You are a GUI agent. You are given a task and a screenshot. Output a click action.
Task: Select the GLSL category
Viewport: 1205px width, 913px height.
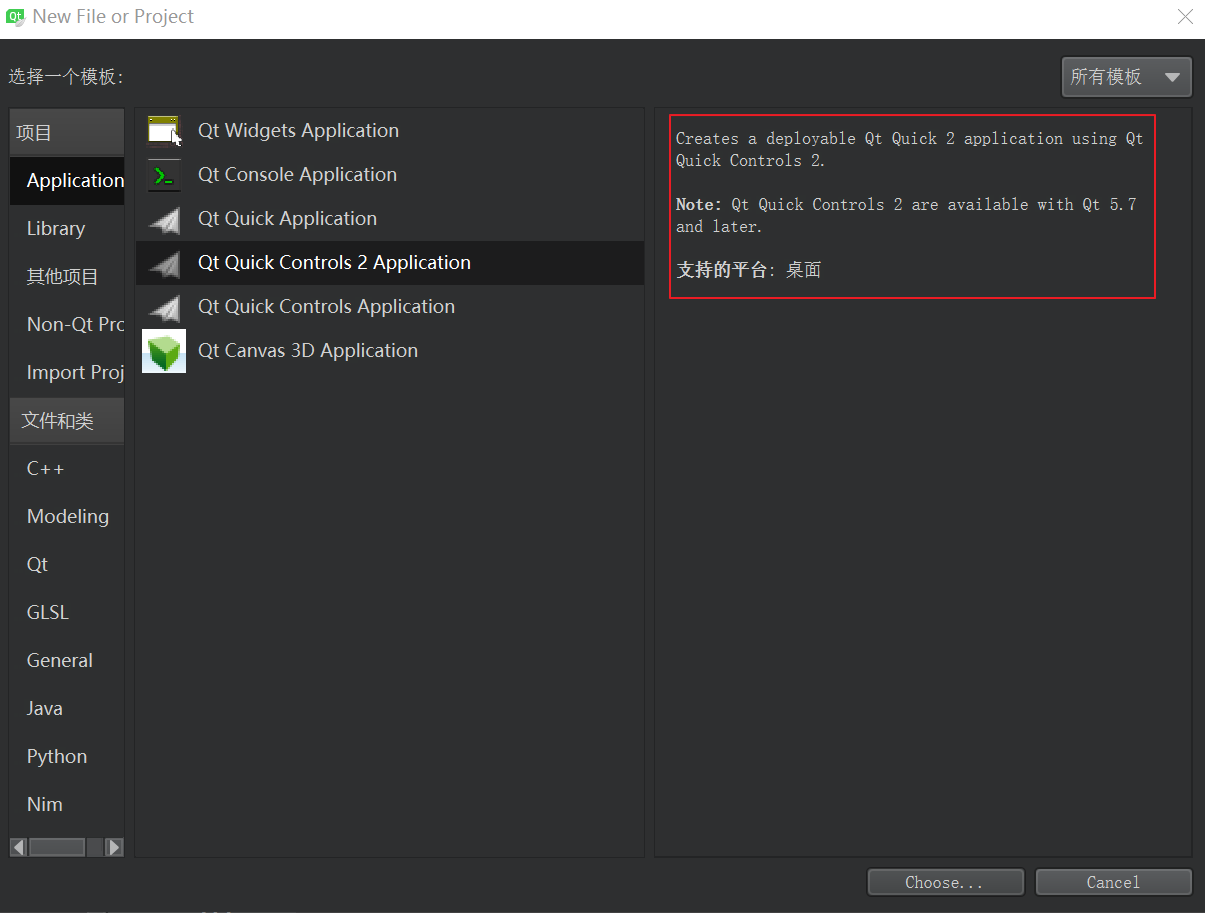click(x=67, y=613)
